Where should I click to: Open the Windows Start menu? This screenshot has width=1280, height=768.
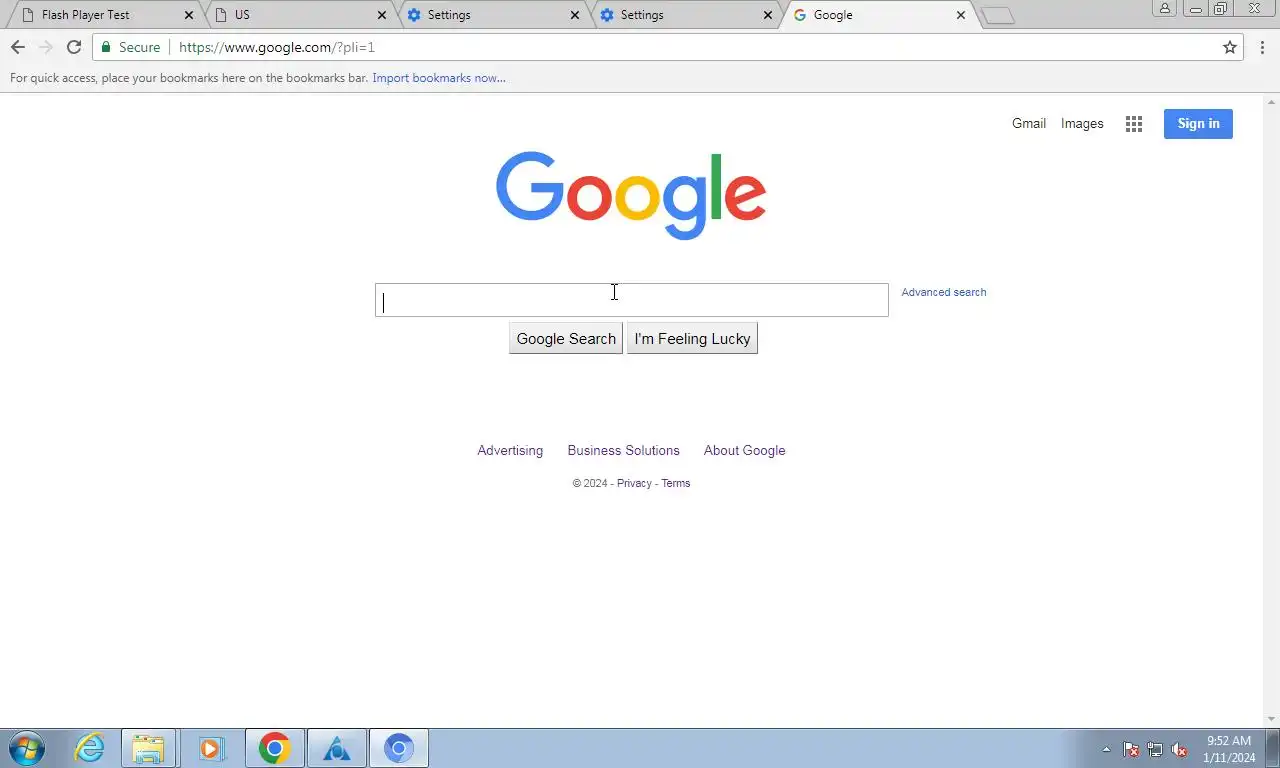tap(27, 748)
